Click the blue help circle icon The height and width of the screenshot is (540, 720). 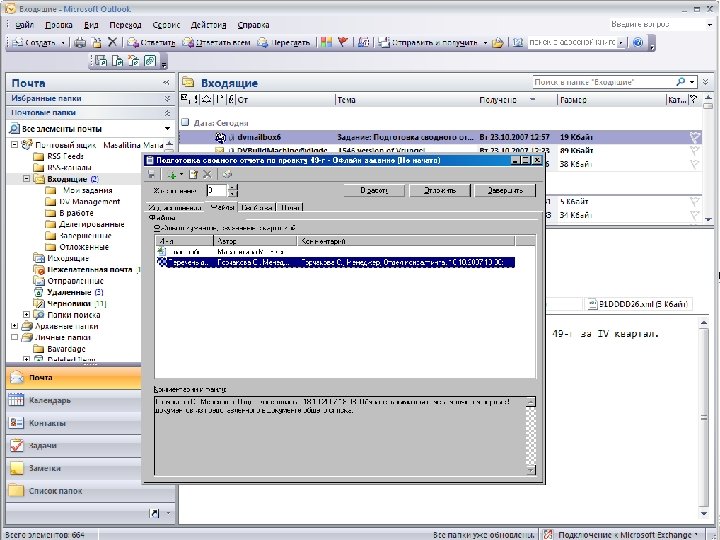(637, 43)
